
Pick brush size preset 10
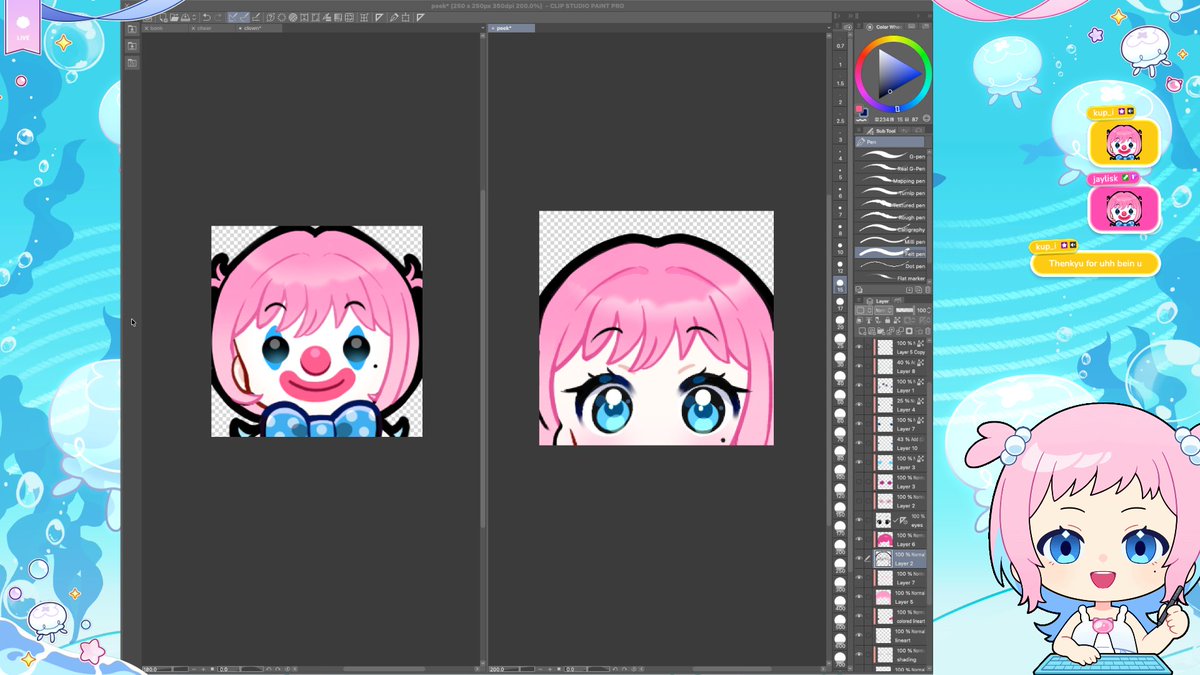[840, 249]
